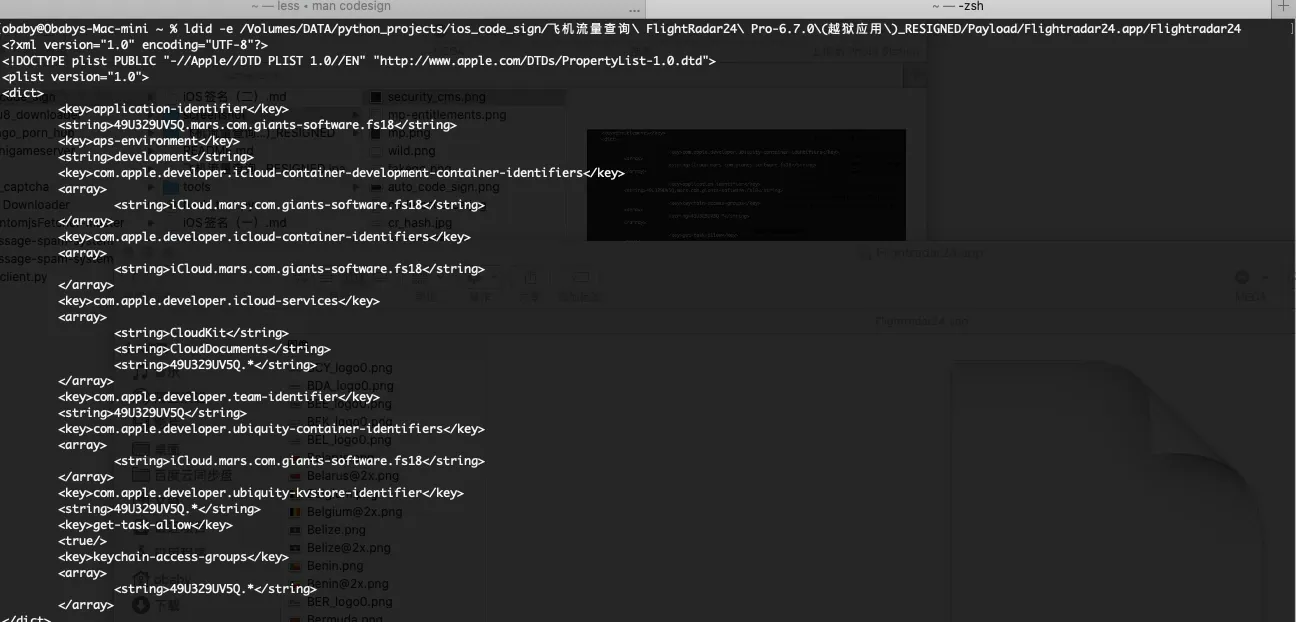This screenshot has width=1296, height=622.
Task: Click the ubiquity-kvstore-identifier key line
Action: click(261, 493)
